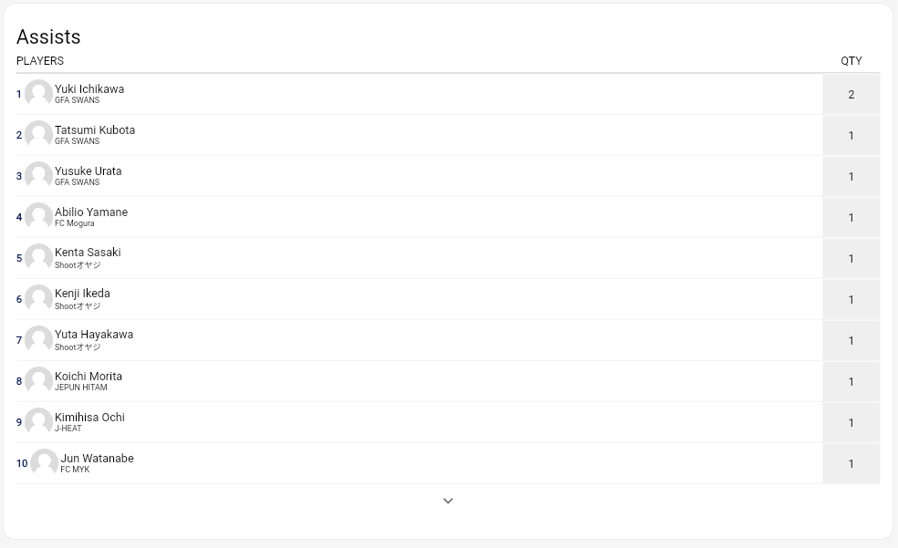Click Kenta Sasaki's profile avatar
This screenshot has width=898, height=548.
[x=39, y=258]
